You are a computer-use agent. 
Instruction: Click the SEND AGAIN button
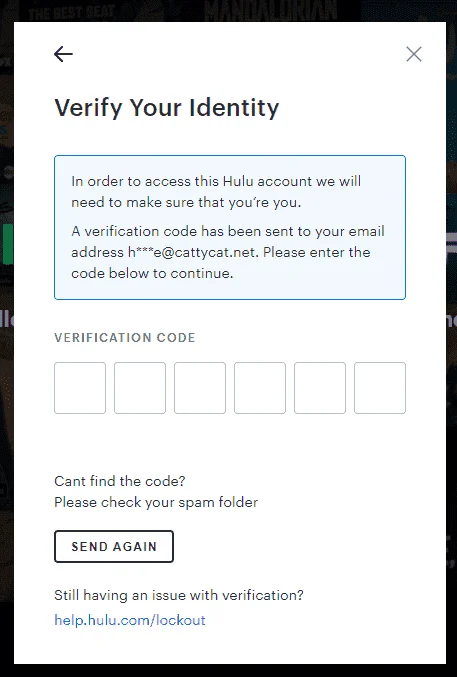click(x=114, y=546)
